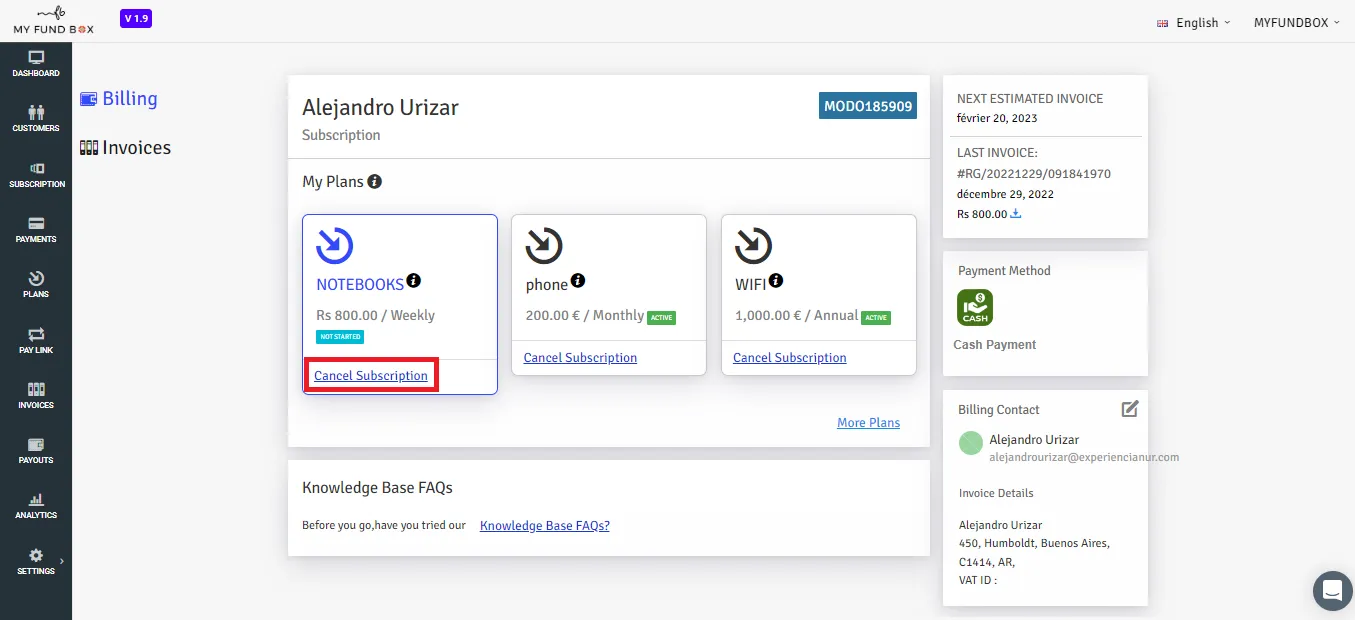Edit the Billing Contact details

pyautogui.click(x=1130, y=408)
